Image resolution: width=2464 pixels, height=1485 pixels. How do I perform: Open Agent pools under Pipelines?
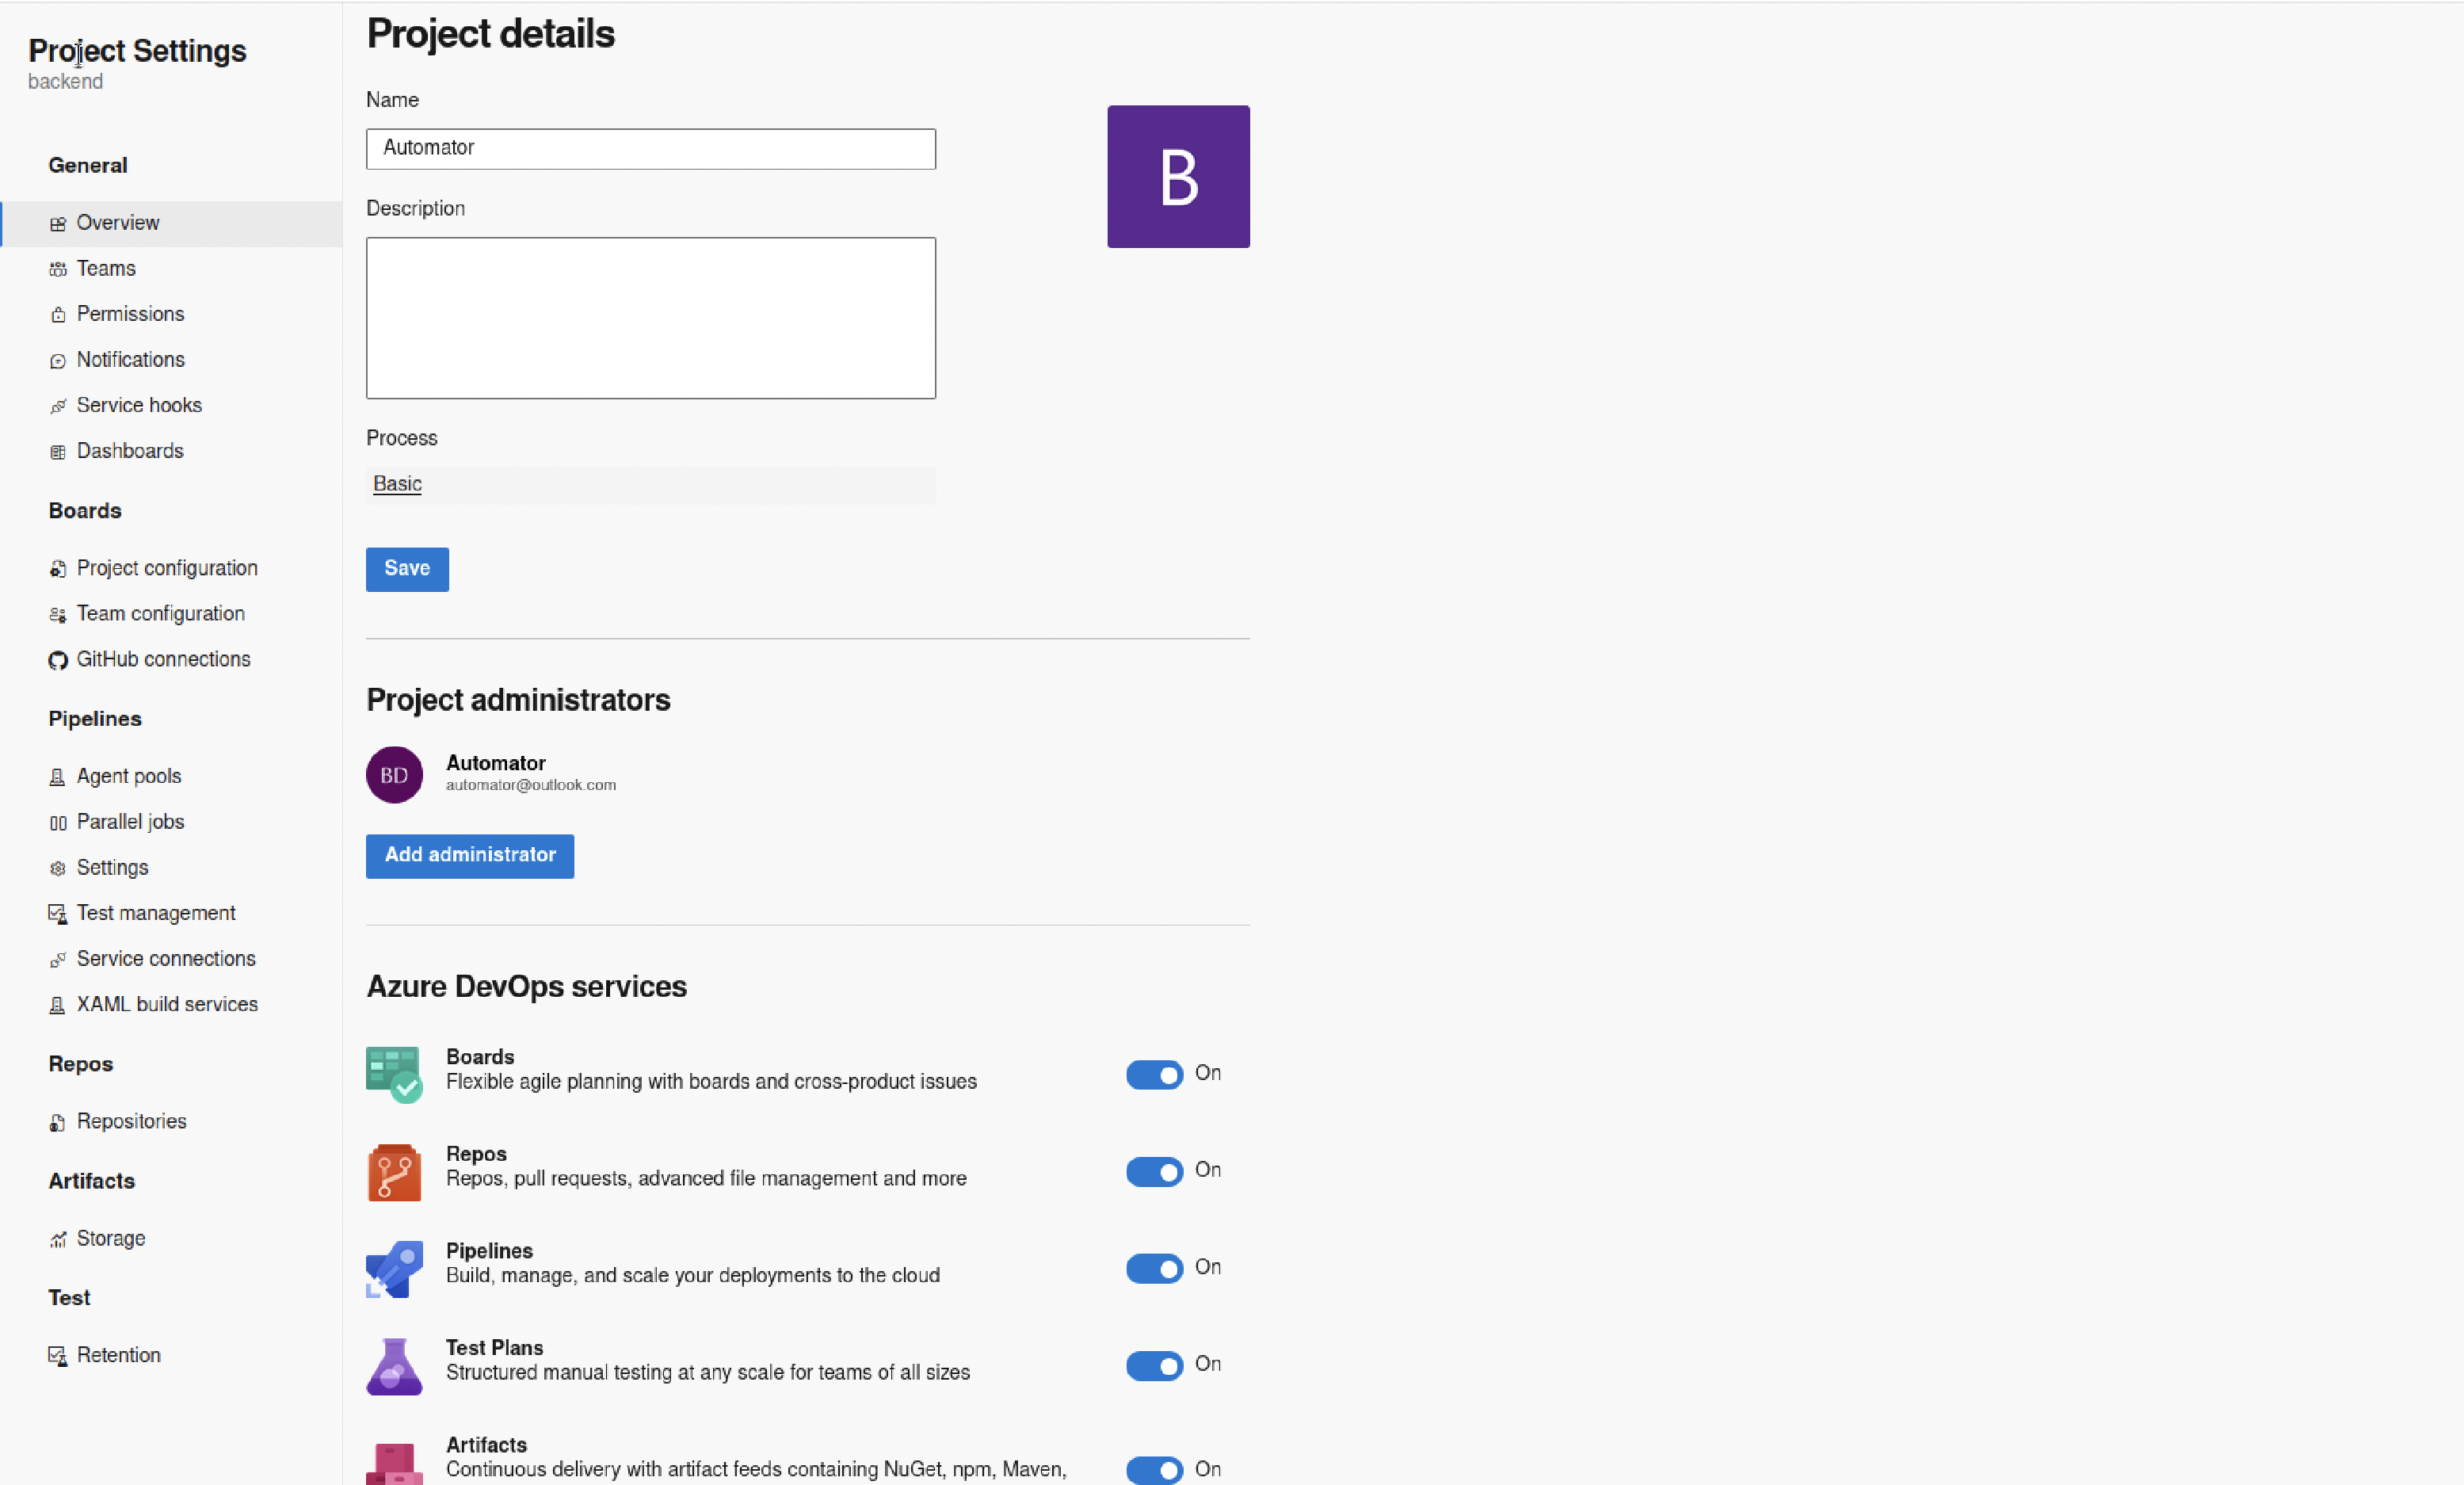(172, 777)
